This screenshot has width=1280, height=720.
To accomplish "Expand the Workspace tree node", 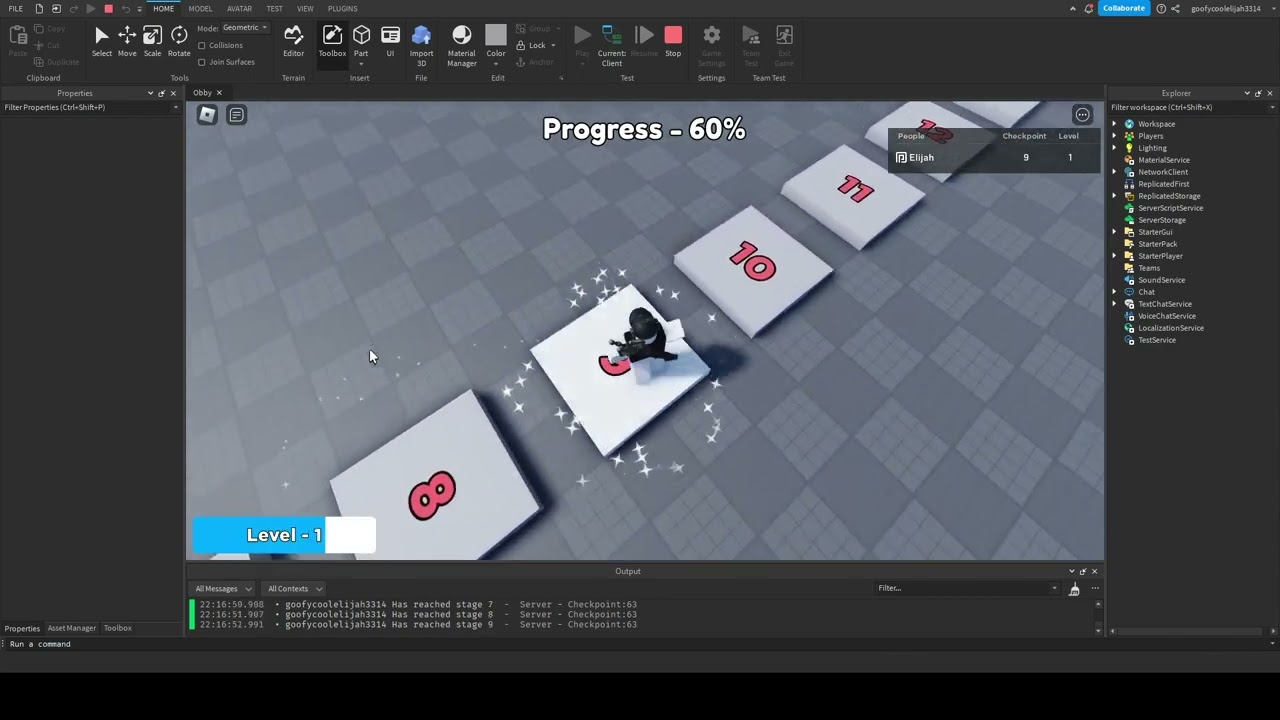I will (1115, 124).
